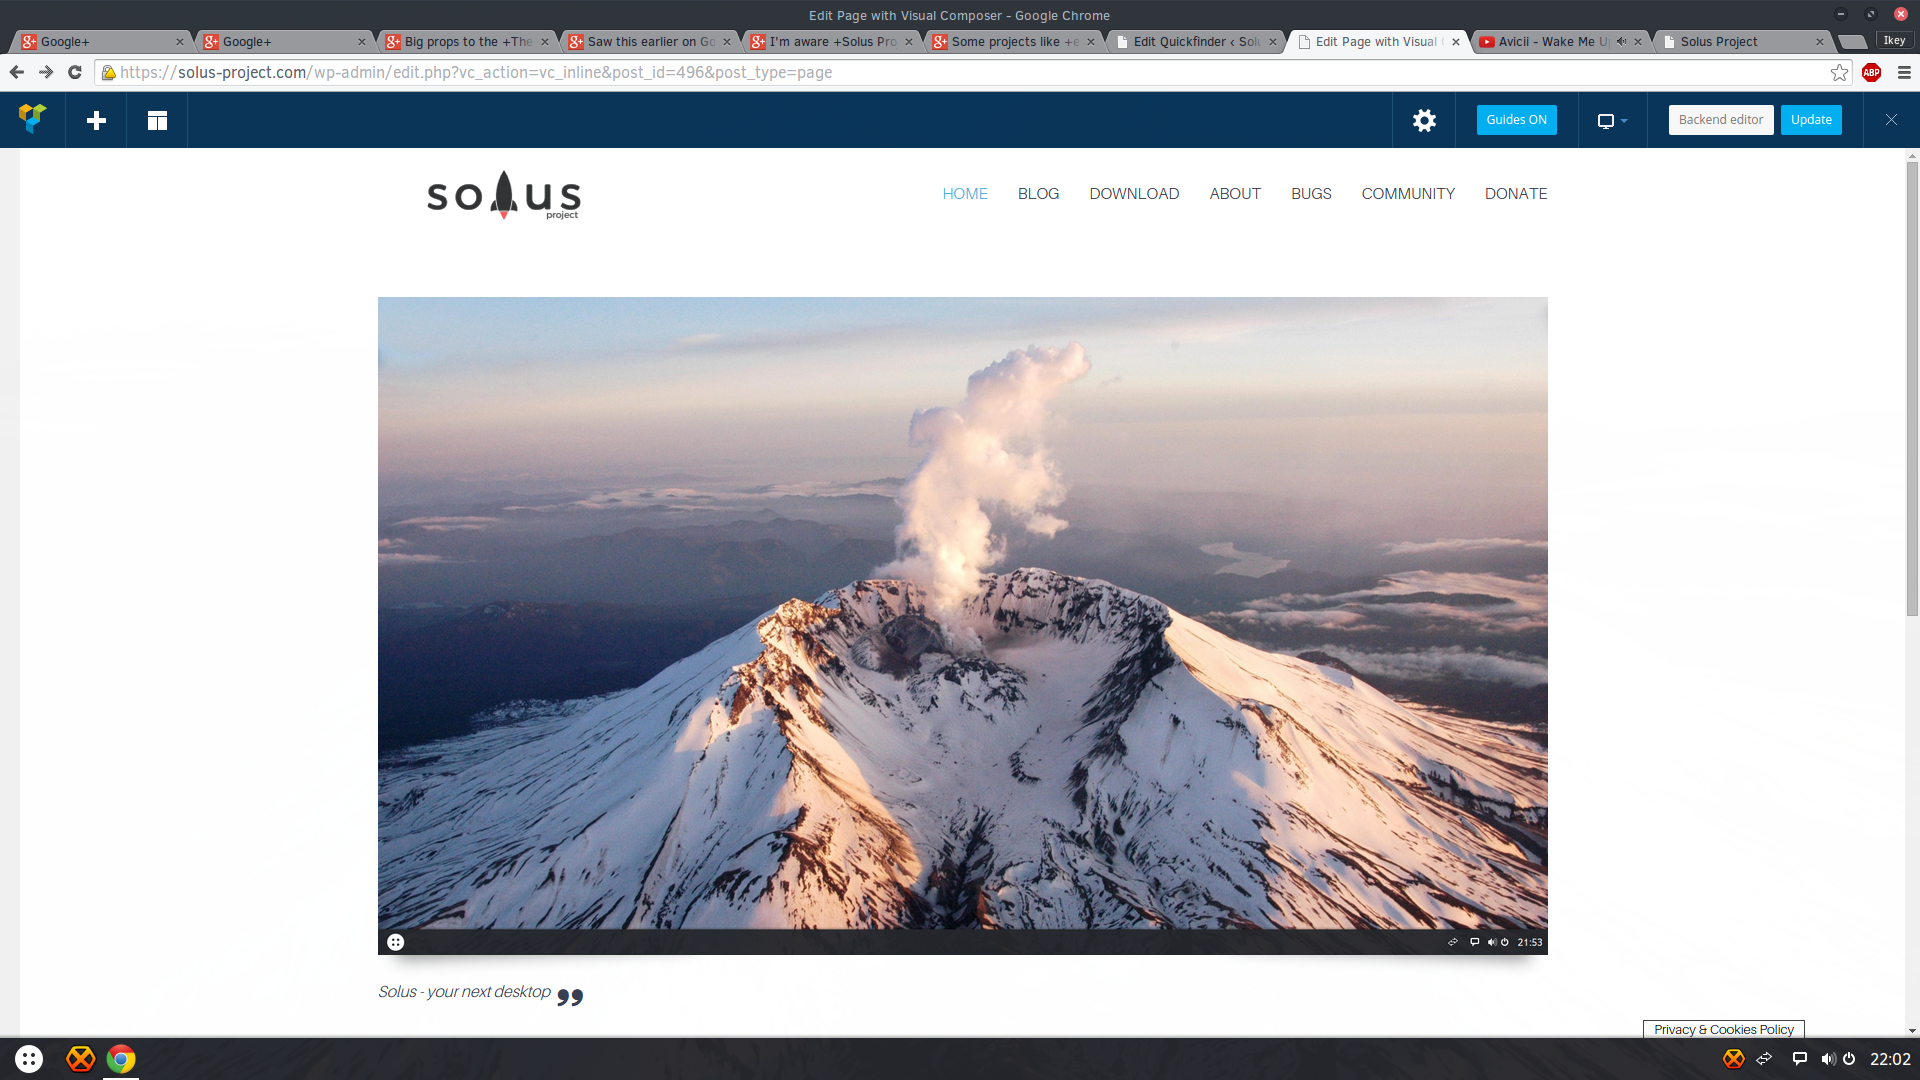Screen dimensions: 1920x1080
Task: Open HOME nav link
Action: 965,194
